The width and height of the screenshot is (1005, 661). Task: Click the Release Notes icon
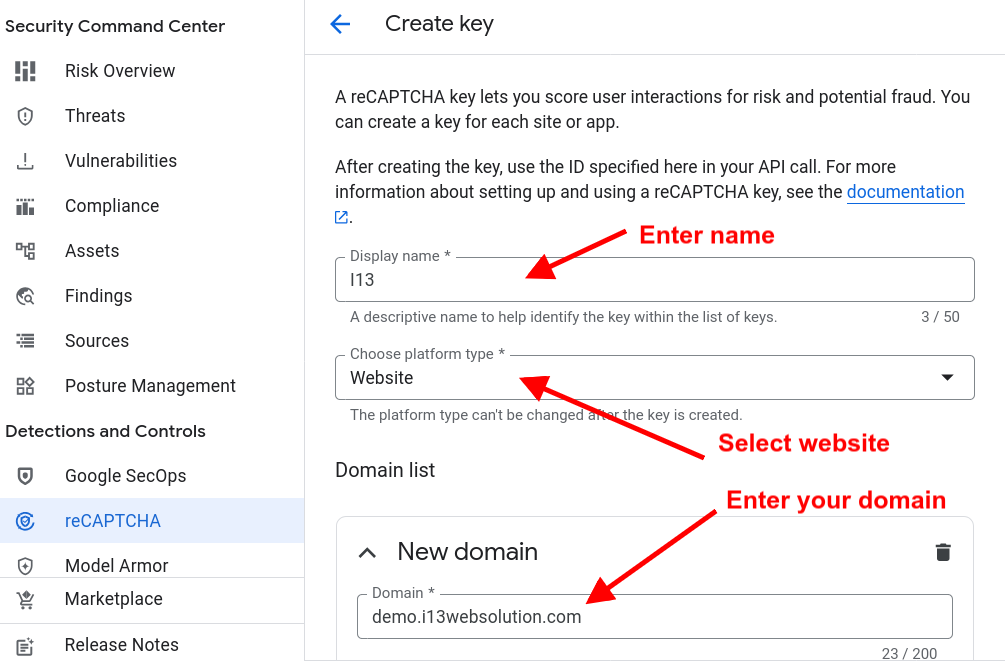25,646
